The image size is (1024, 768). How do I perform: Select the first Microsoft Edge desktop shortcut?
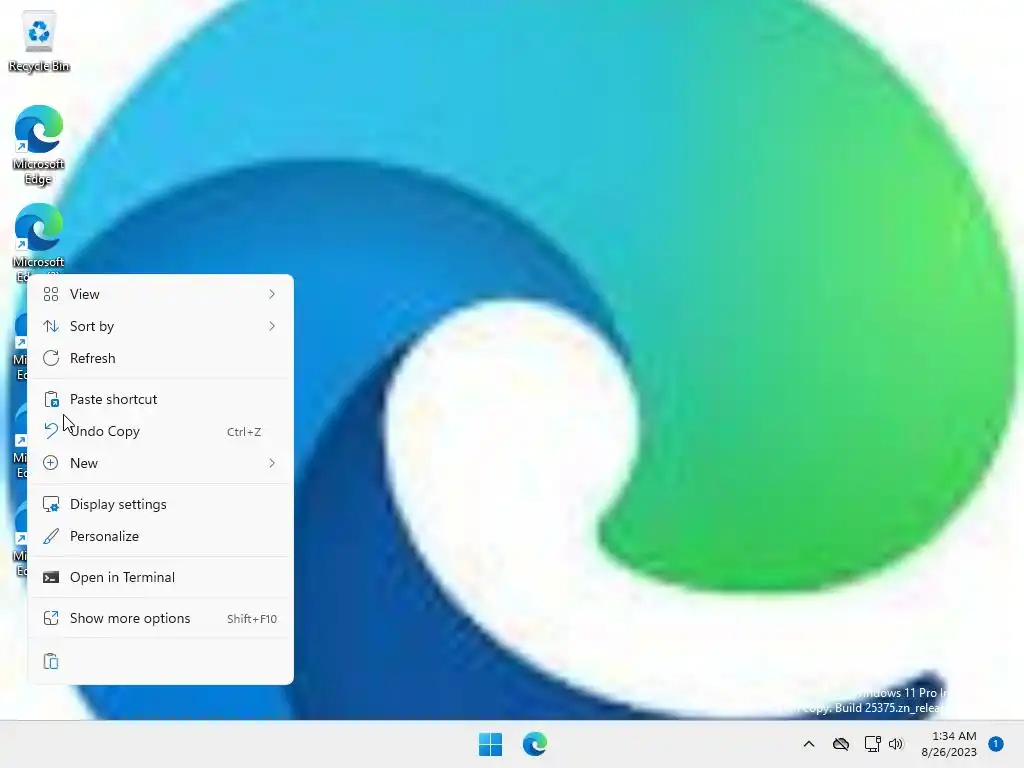[39, 145]
